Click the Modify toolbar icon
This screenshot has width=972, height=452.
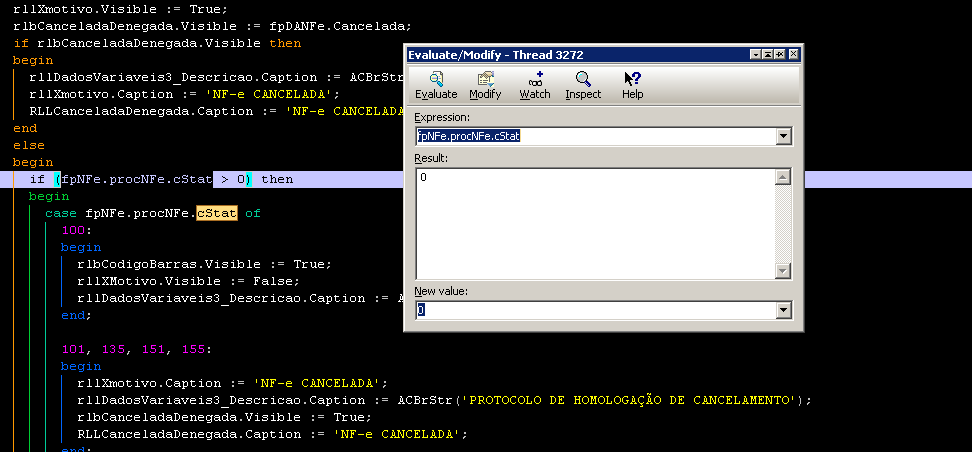point(485,86)
